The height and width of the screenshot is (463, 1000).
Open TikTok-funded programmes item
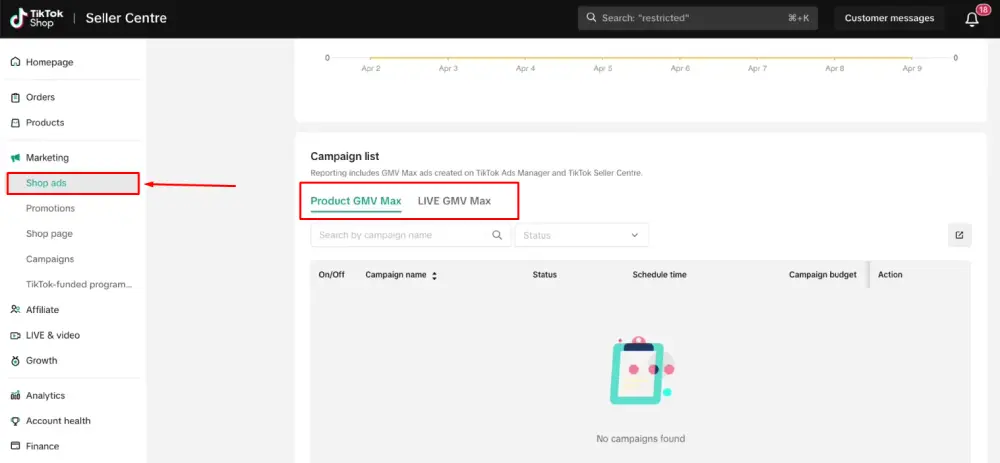(79, 284)
